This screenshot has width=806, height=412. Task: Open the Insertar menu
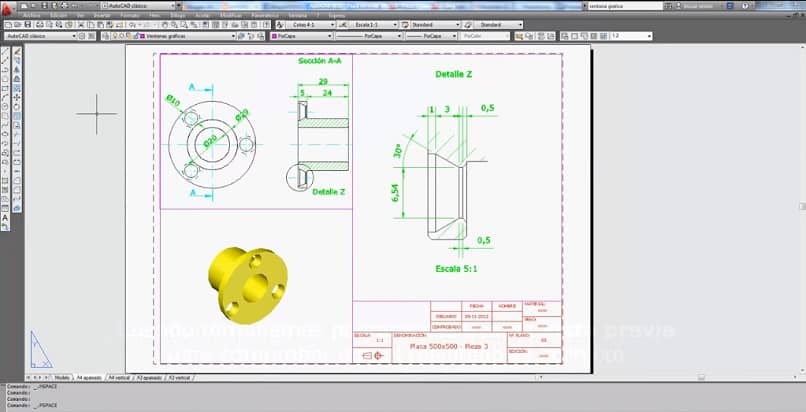[x=102, y=15]
